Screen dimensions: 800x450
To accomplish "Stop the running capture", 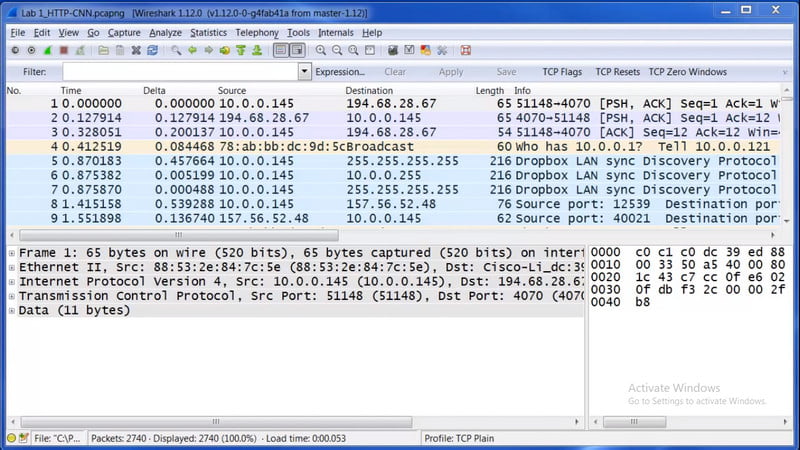I will tap(64, 51).
